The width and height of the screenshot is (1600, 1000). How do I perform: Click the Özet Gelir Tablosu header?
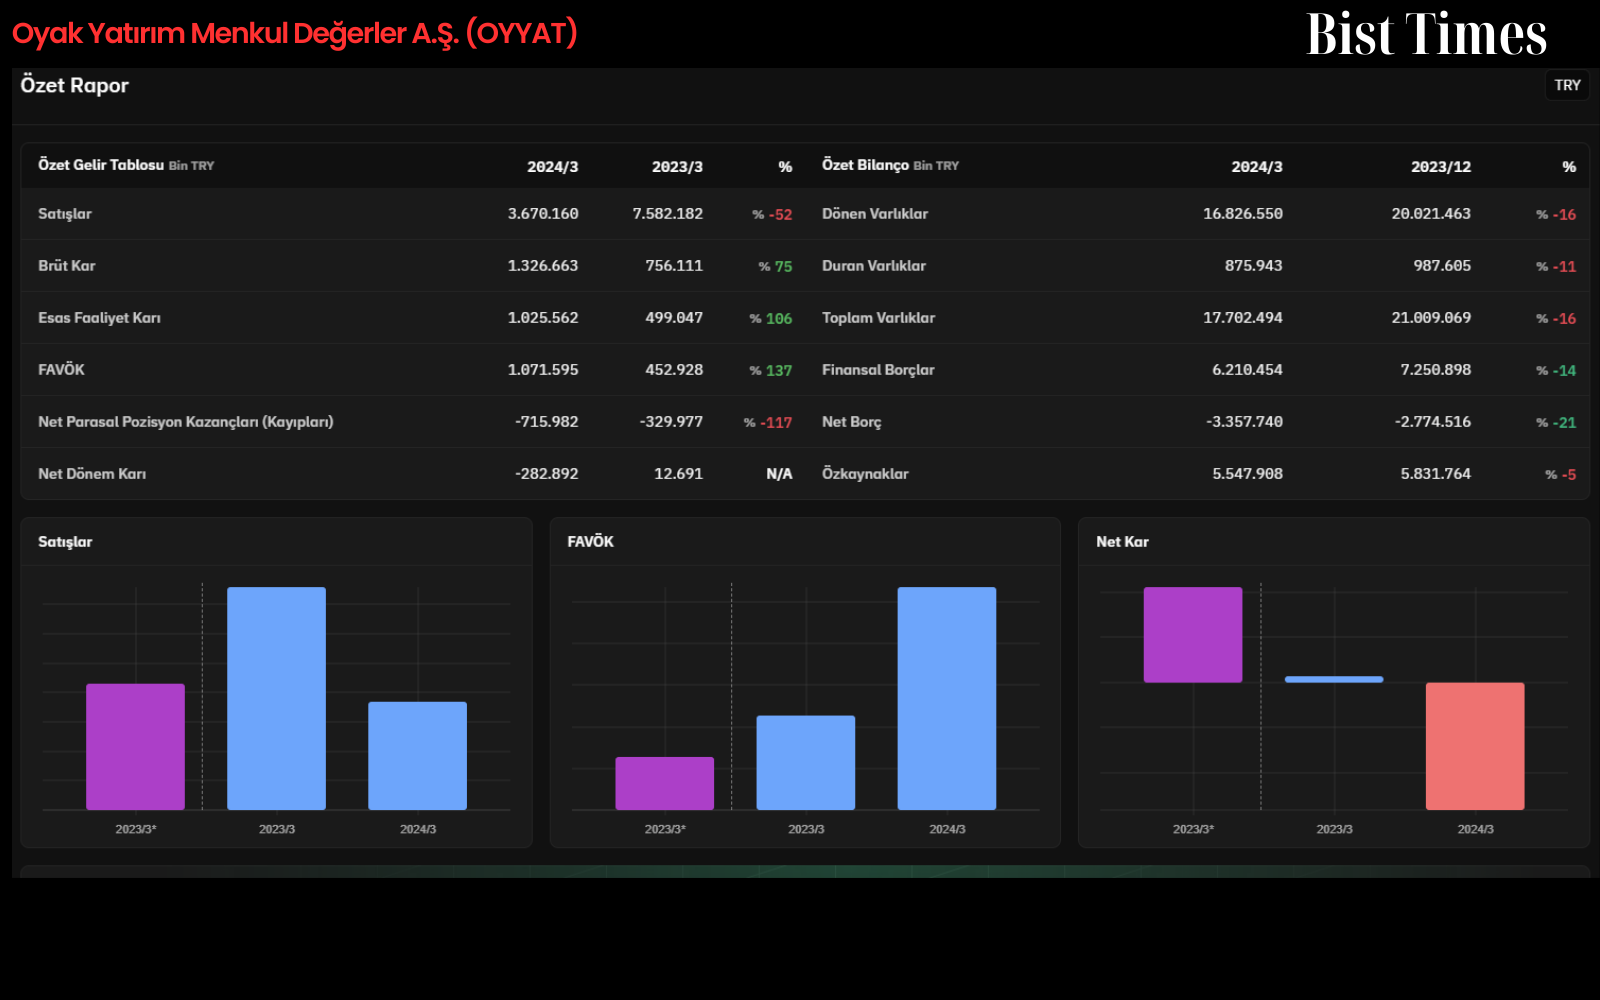tap(126, 165)
